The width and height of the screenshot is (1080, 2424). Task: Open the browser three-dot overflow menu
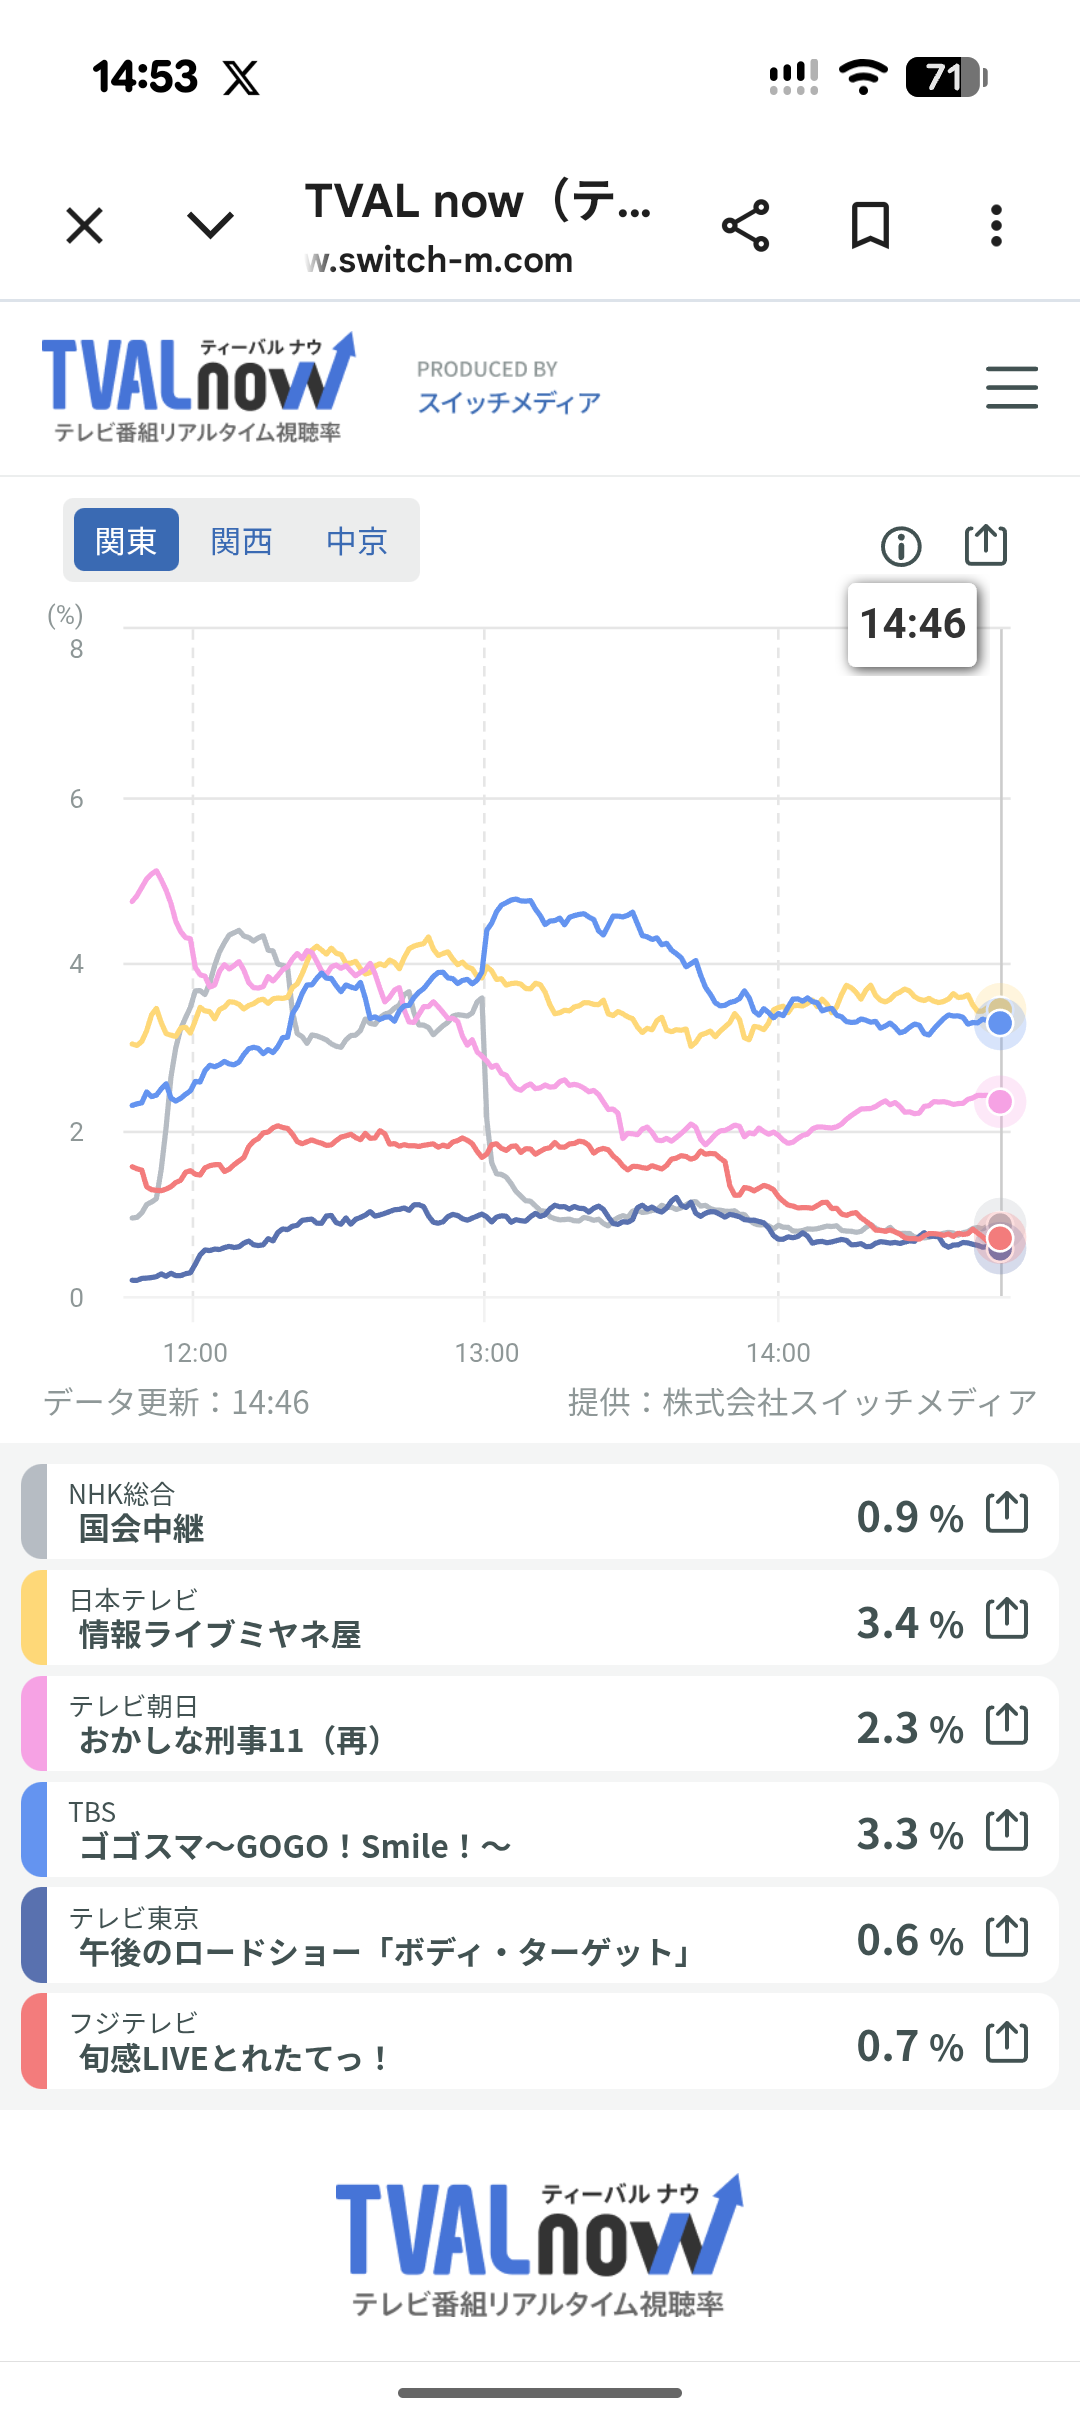coord(996,225)
